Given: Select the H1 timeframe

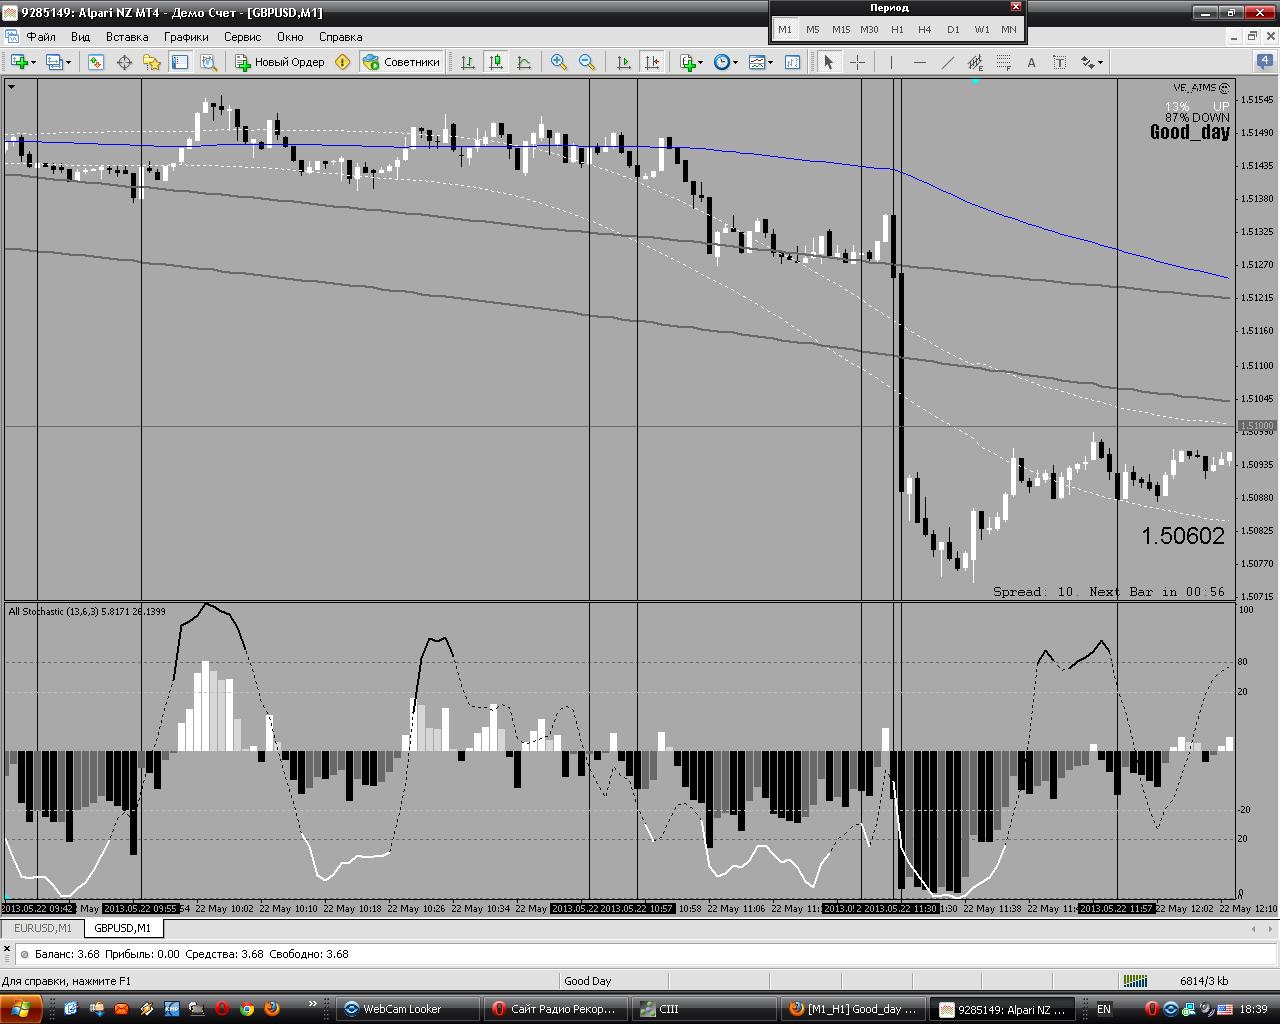Looking at the screenshot, I should click(x=897, y=29).
